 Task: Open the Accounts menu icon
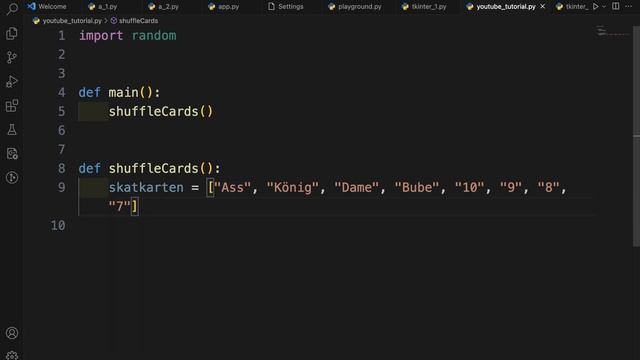coord(12,333)
